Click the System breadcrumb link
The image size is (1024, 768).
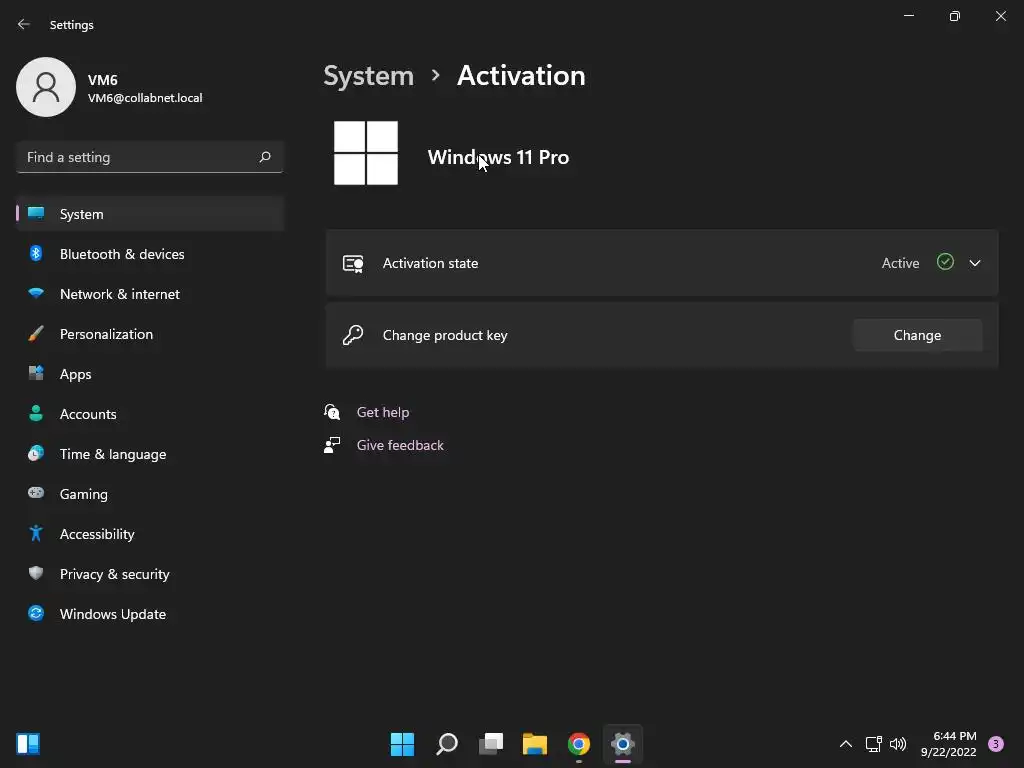[x=368, y=76]
